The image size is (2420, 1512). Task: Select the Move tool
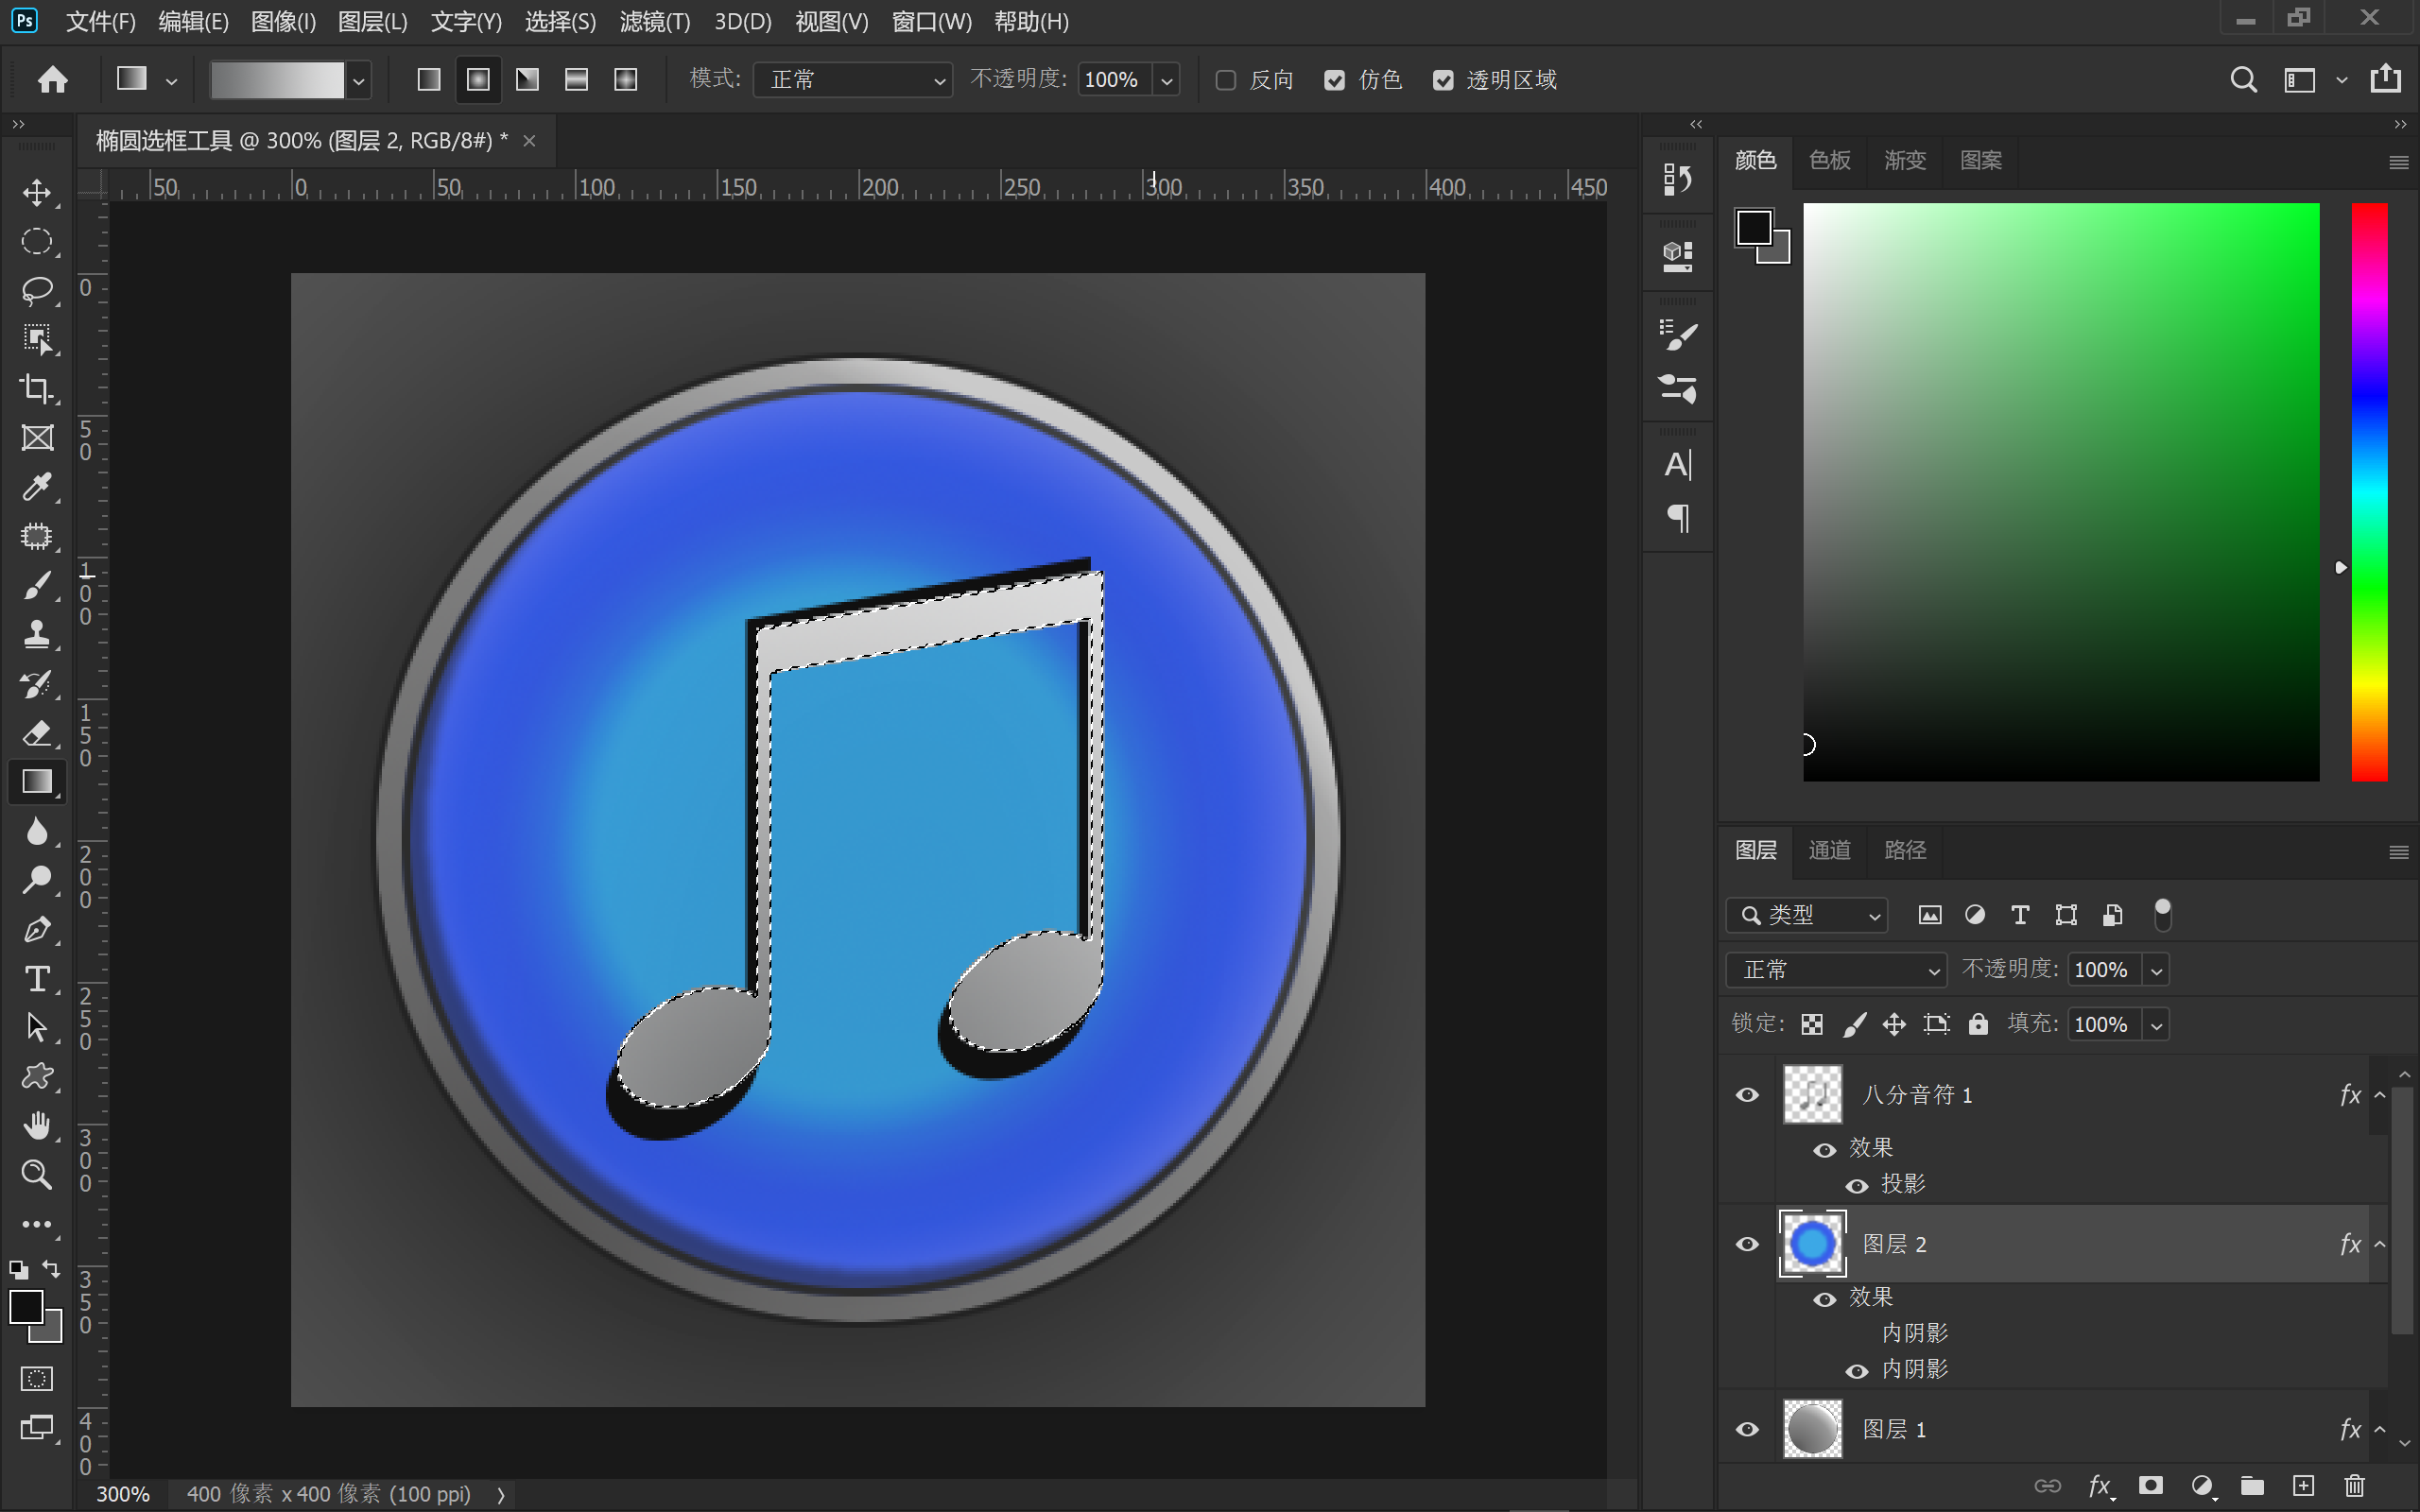tap(37, 192)
